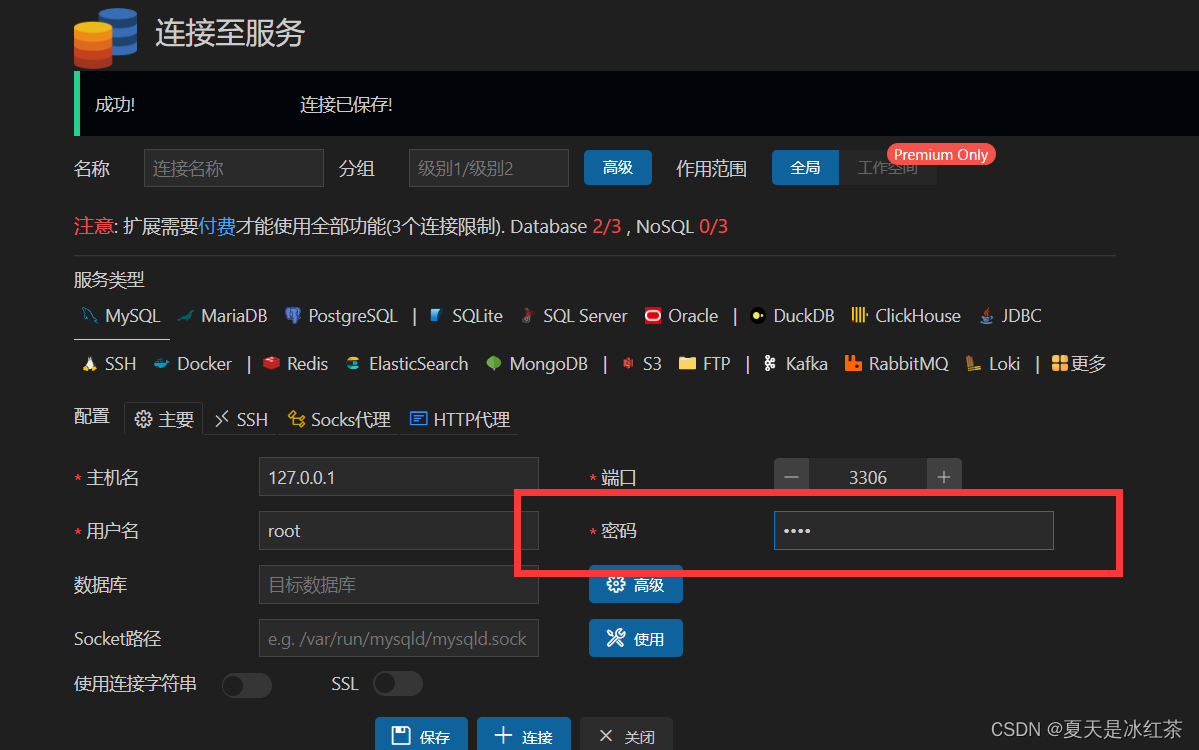Pick the FTP service type
Screen dimensions: 1199x750
coord(704,364)
